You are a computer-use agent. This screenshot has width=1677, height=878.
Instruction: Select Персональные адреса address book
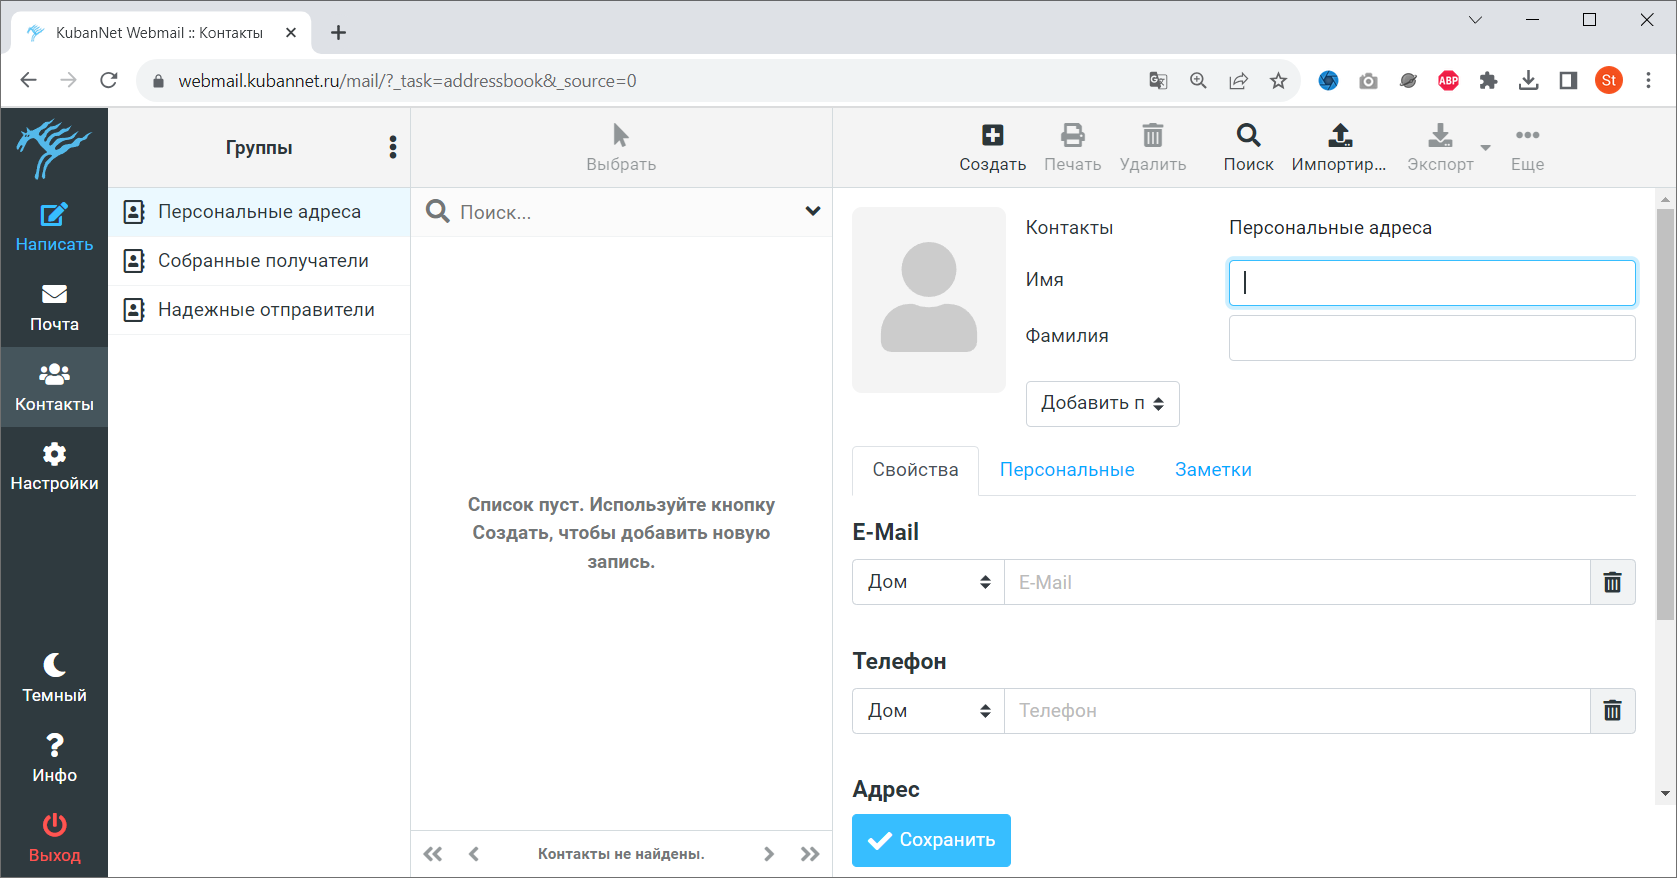(259, 212)
